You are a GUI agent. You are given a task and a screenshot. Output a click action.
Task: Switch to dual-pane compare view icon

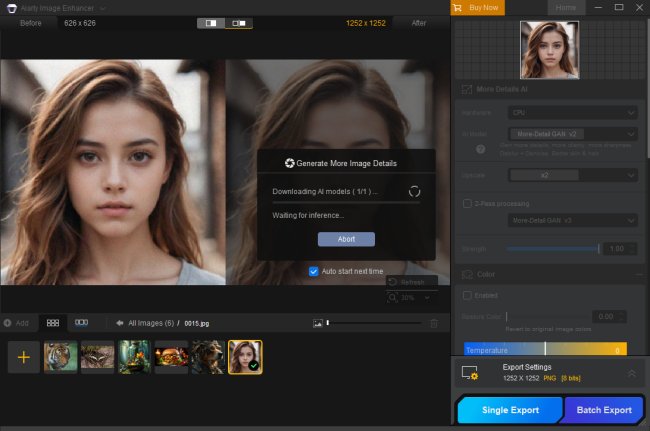point(239,23)
